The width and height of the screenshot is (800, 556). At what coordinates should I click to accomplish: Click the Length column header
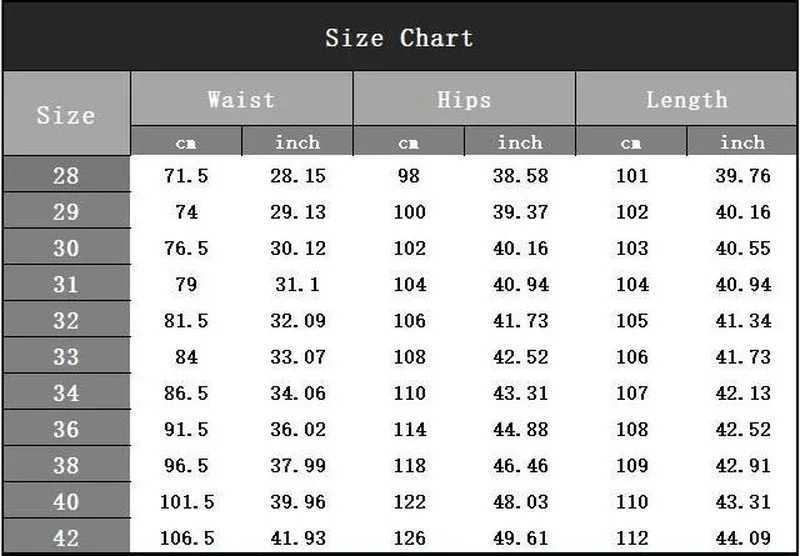[686, 100]
